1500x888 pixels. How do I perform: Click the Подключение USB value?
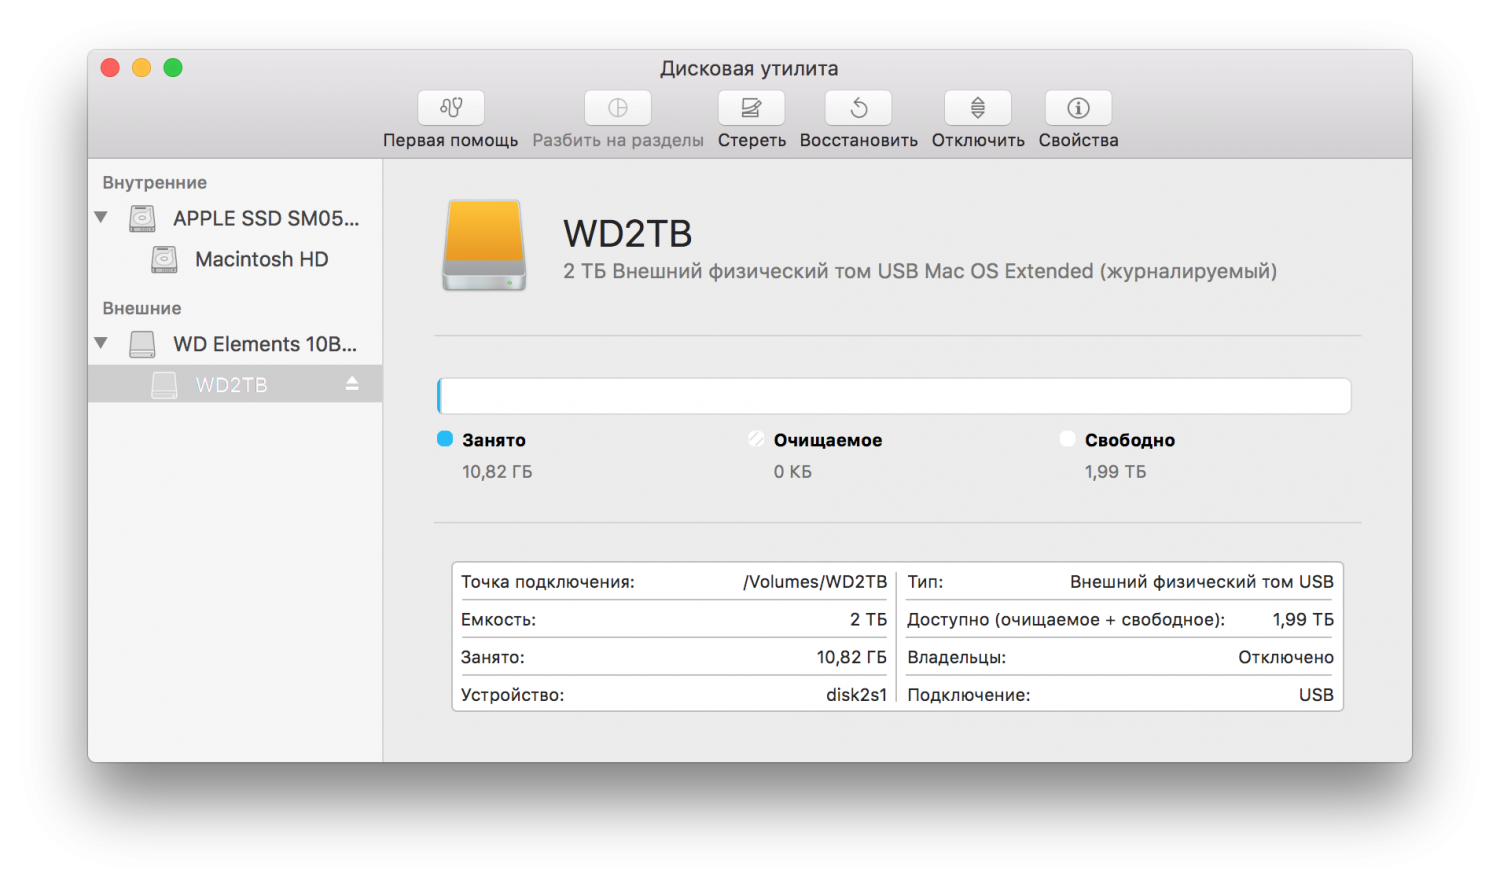point(1316,695)
